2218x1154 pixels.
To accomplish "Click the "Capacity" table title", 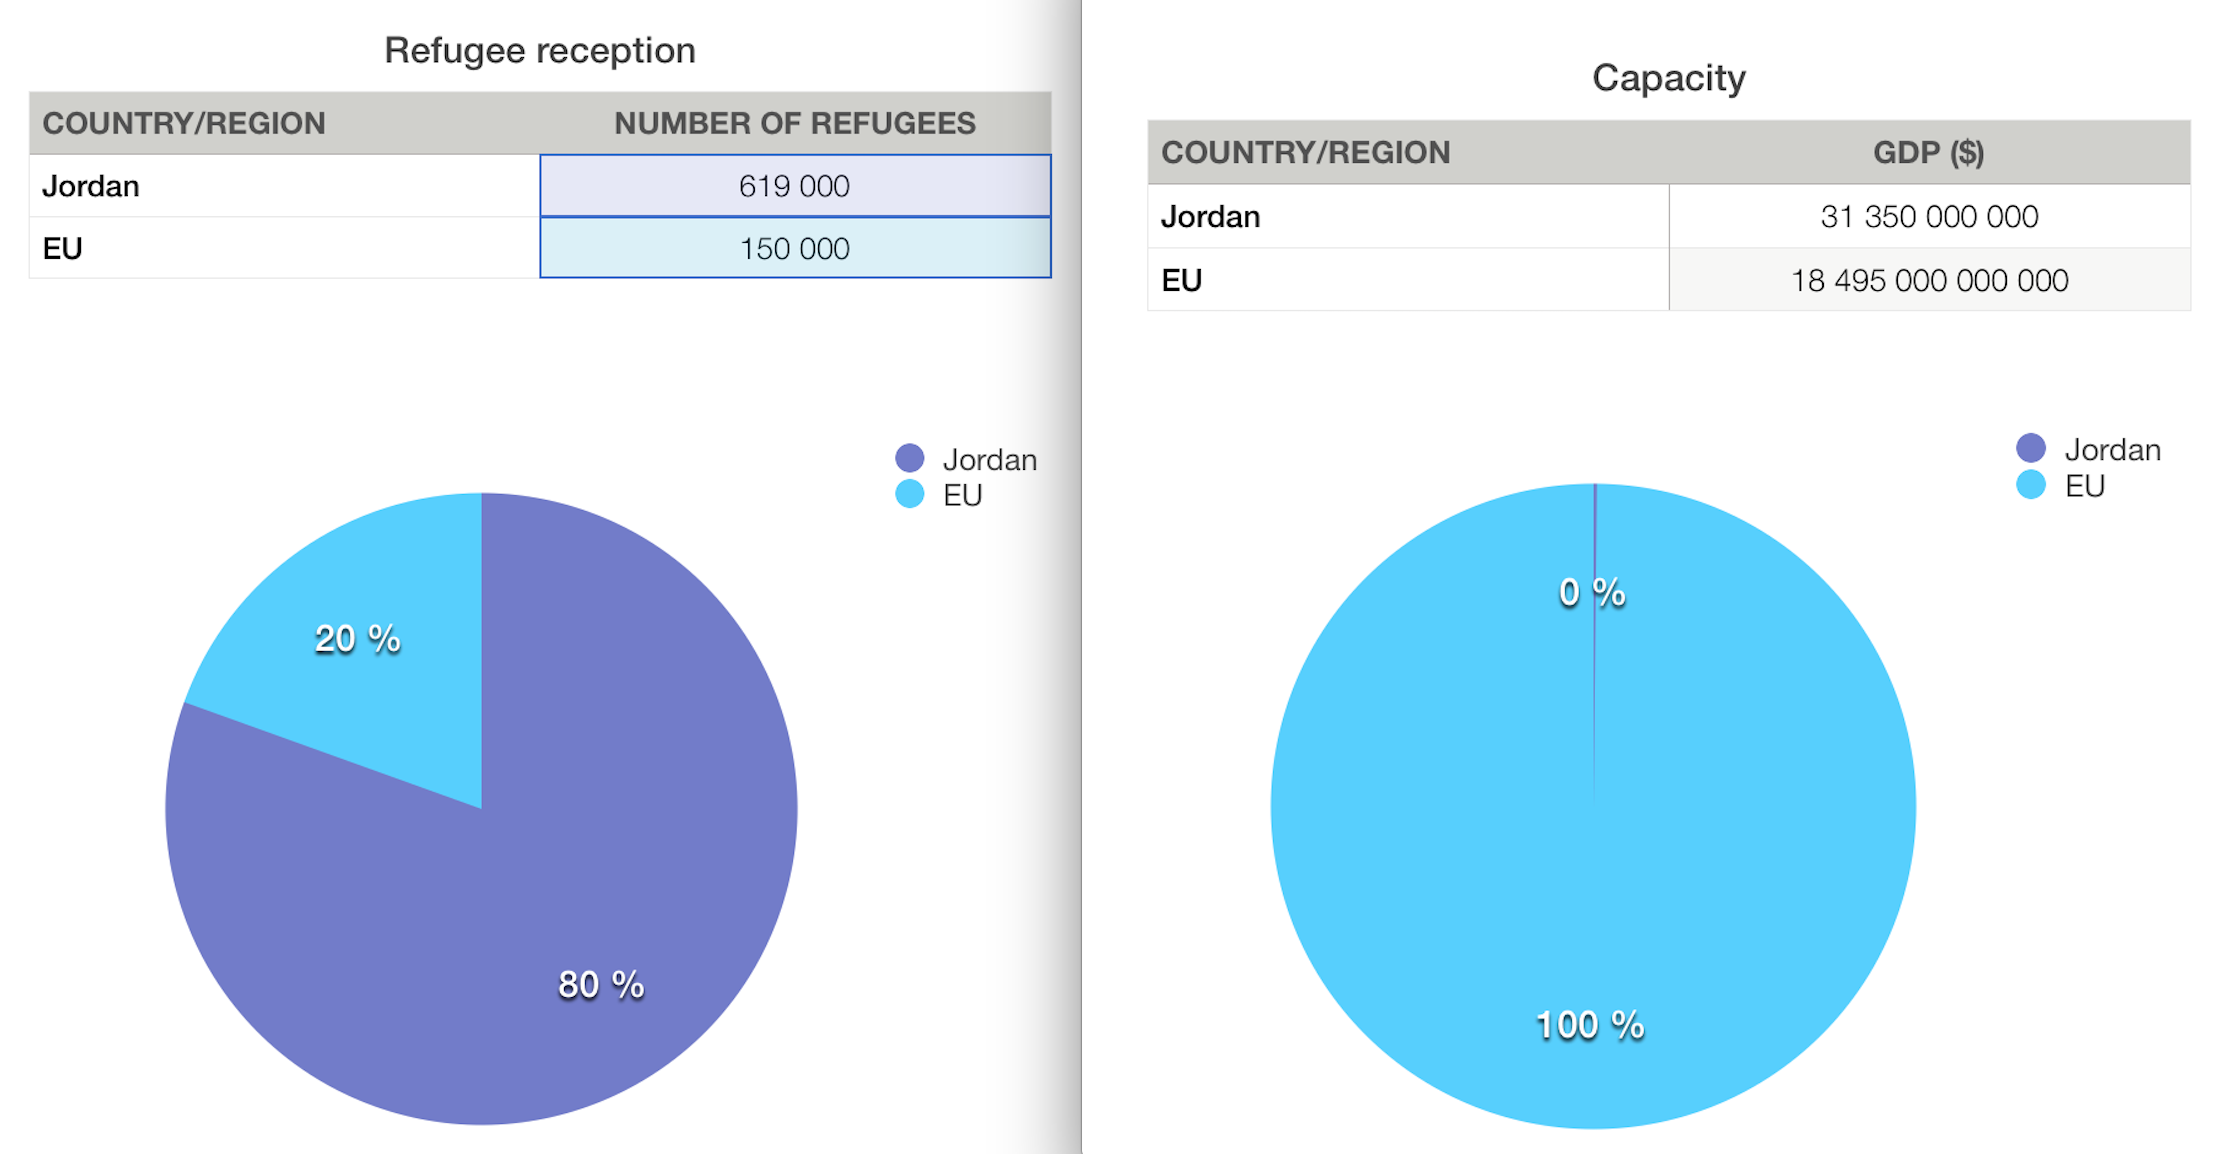I will (x=1668, y=78).
